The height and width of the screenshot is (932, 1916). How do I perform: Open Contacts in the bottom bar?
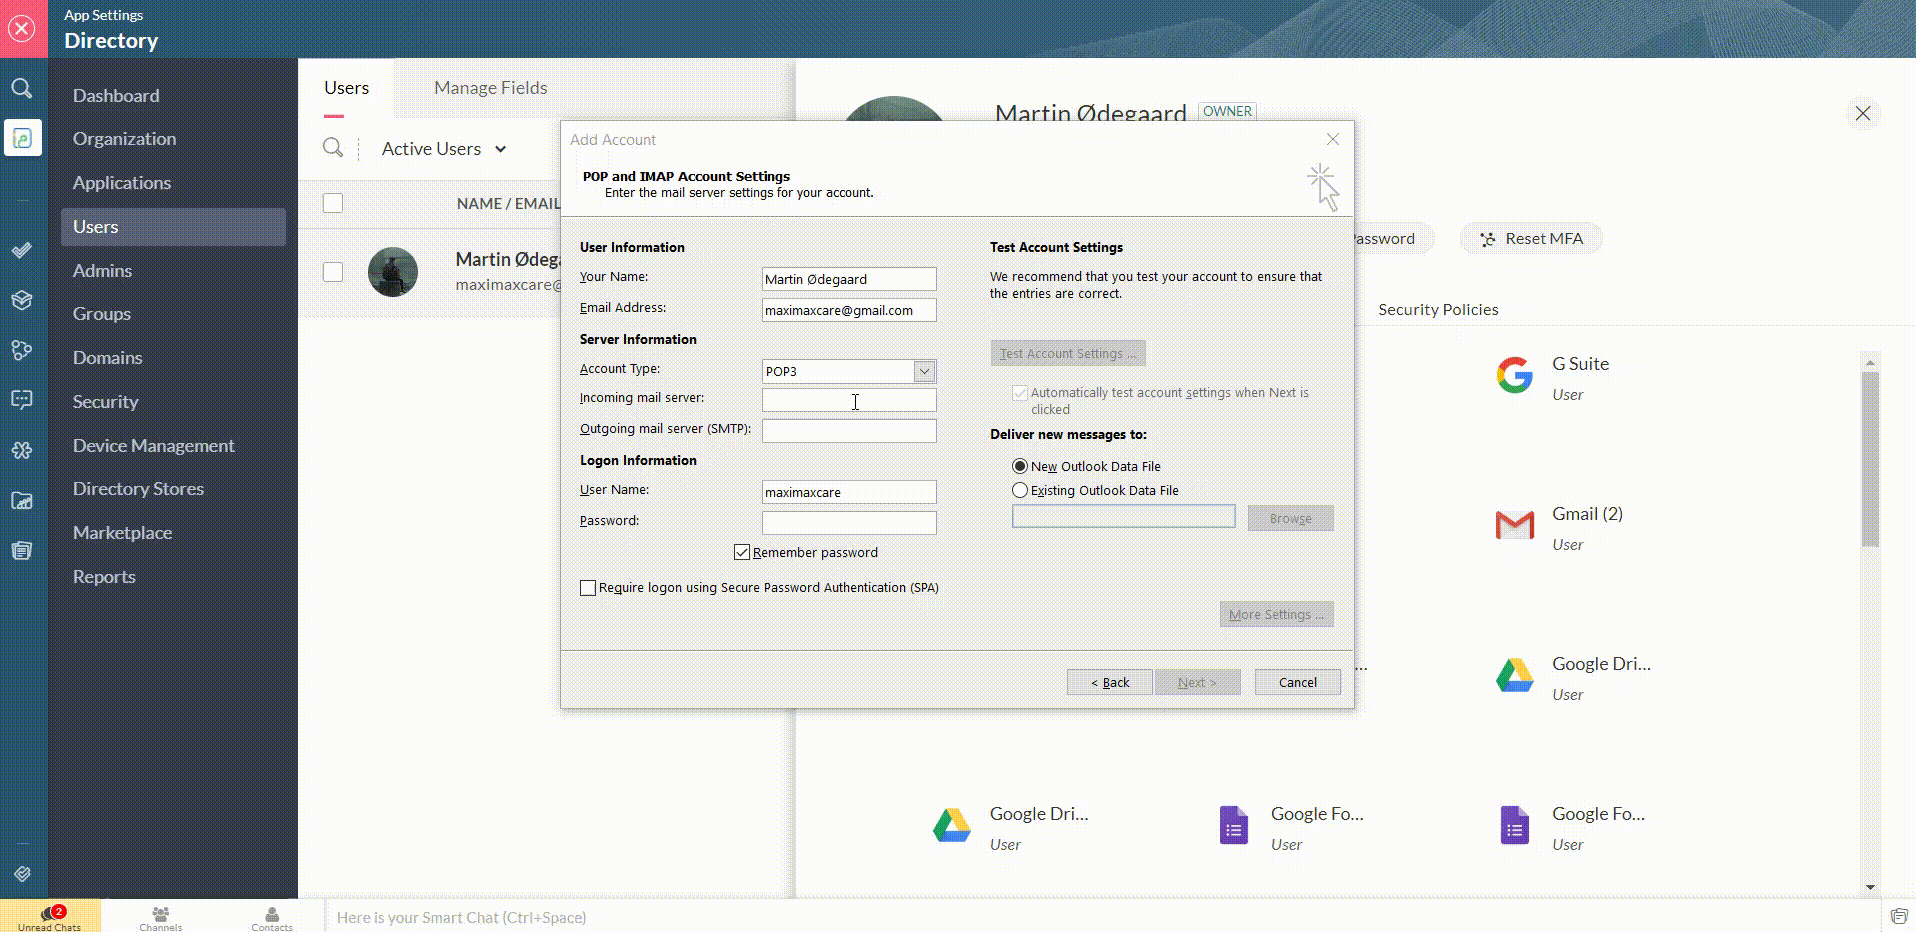pyautogui.click(x=271, y=915)
